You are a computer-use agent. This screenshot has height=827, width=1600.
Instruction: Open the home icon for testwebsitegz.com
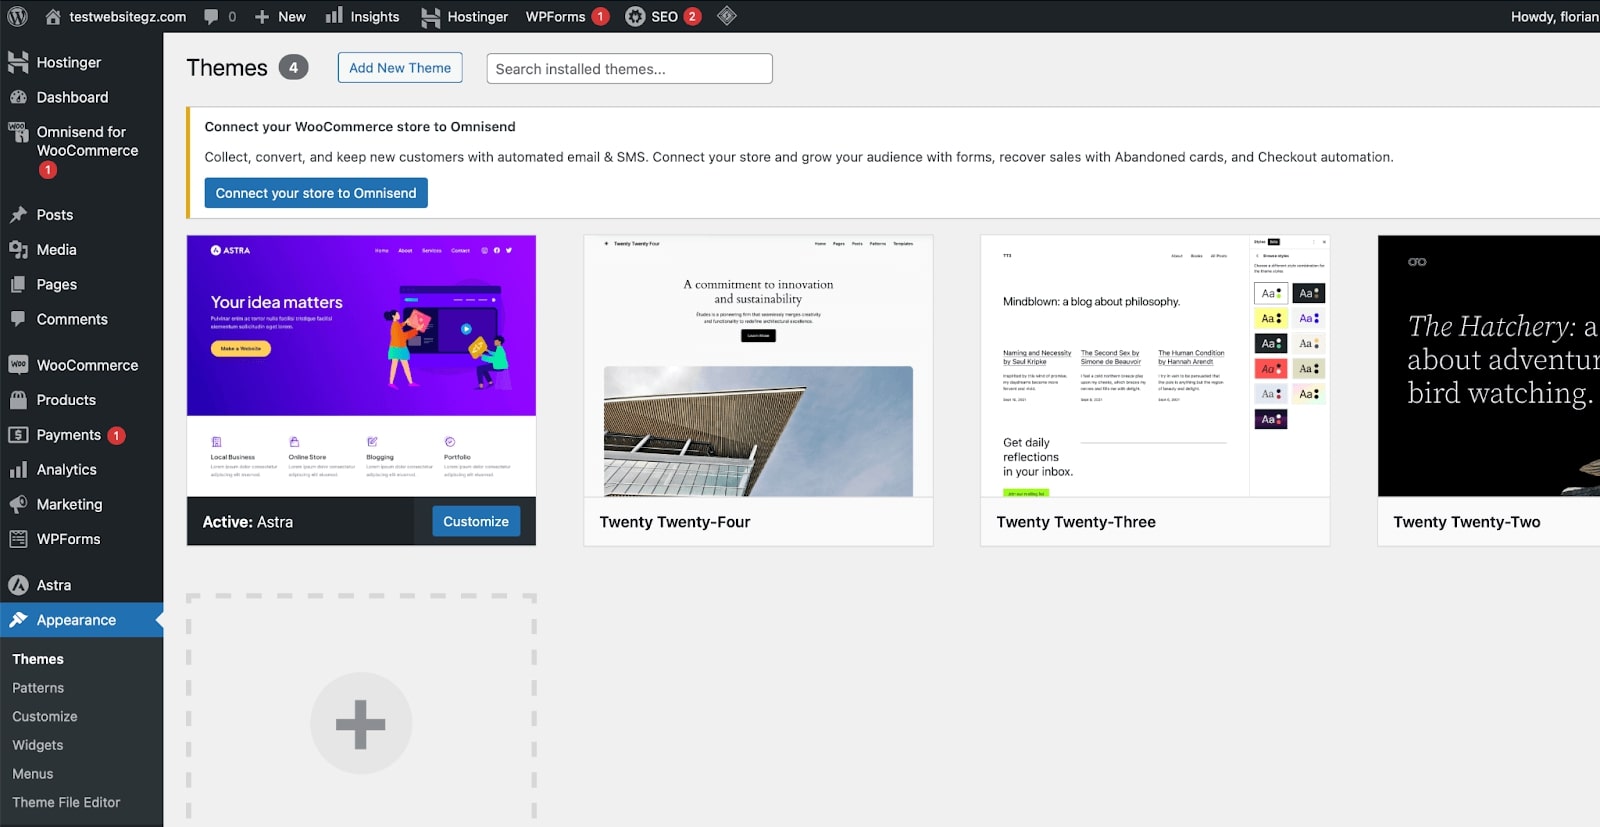[53, 16]
